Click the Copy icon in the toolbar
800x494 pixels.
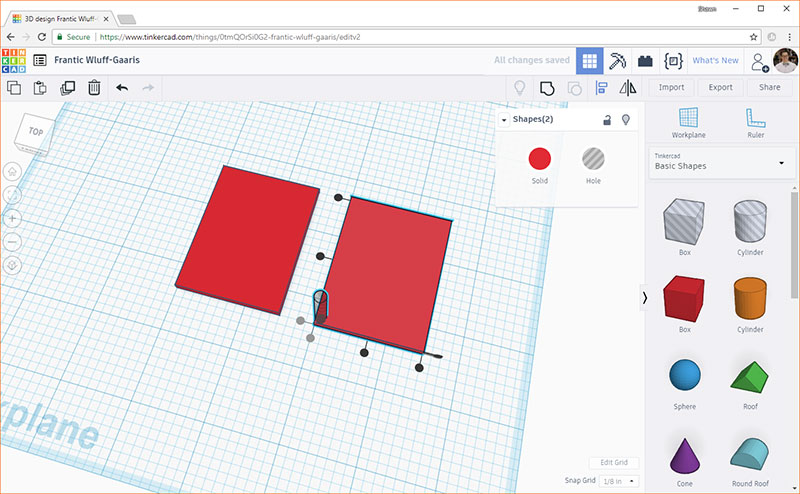pos(15,88)
